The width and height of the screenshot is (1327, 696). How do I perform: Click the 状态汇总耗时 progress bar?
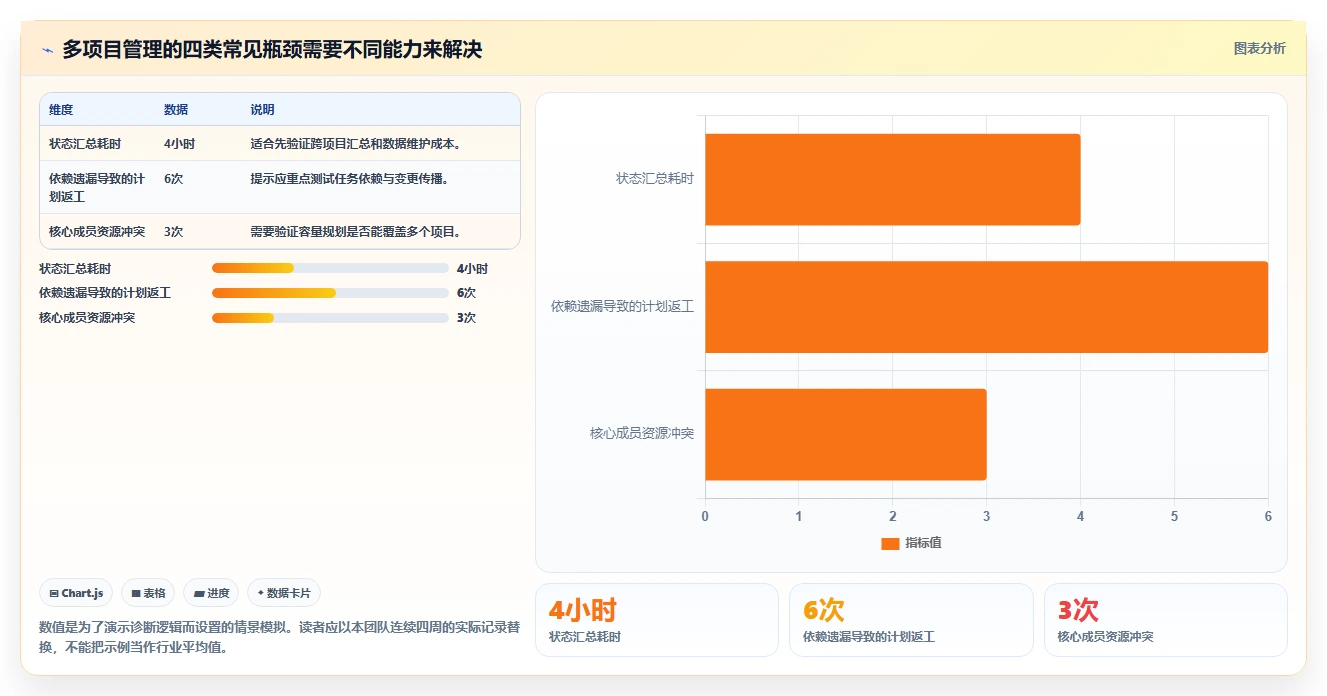330,268
